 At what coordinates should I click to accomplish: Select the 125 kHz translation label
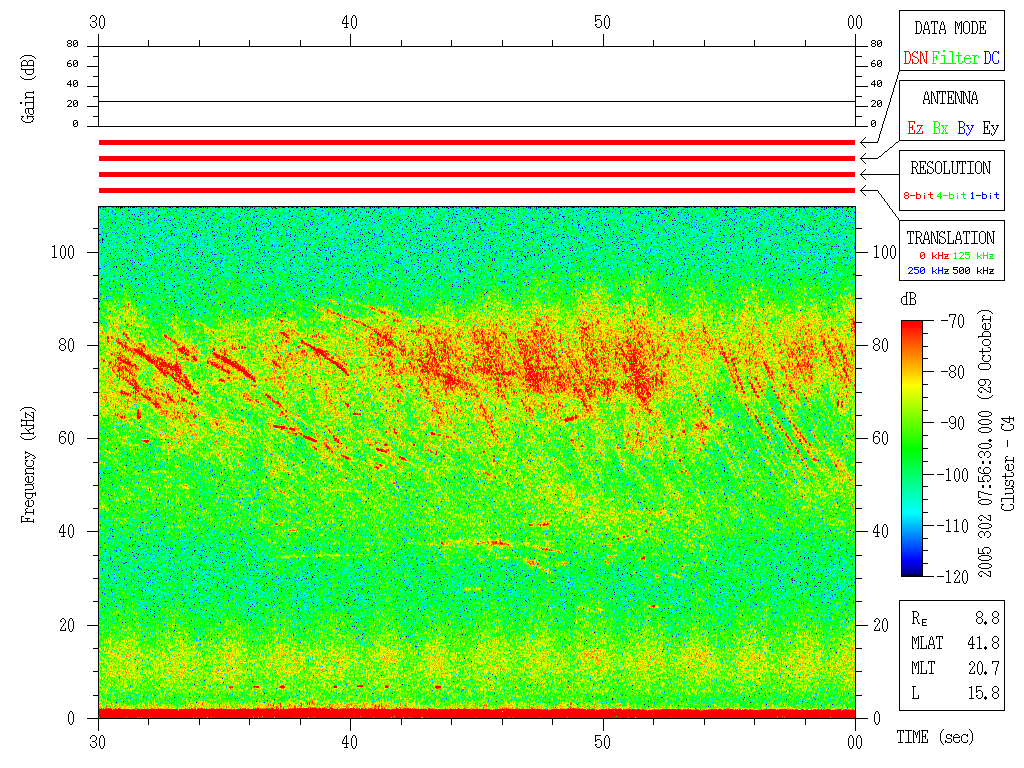[976, 257]
